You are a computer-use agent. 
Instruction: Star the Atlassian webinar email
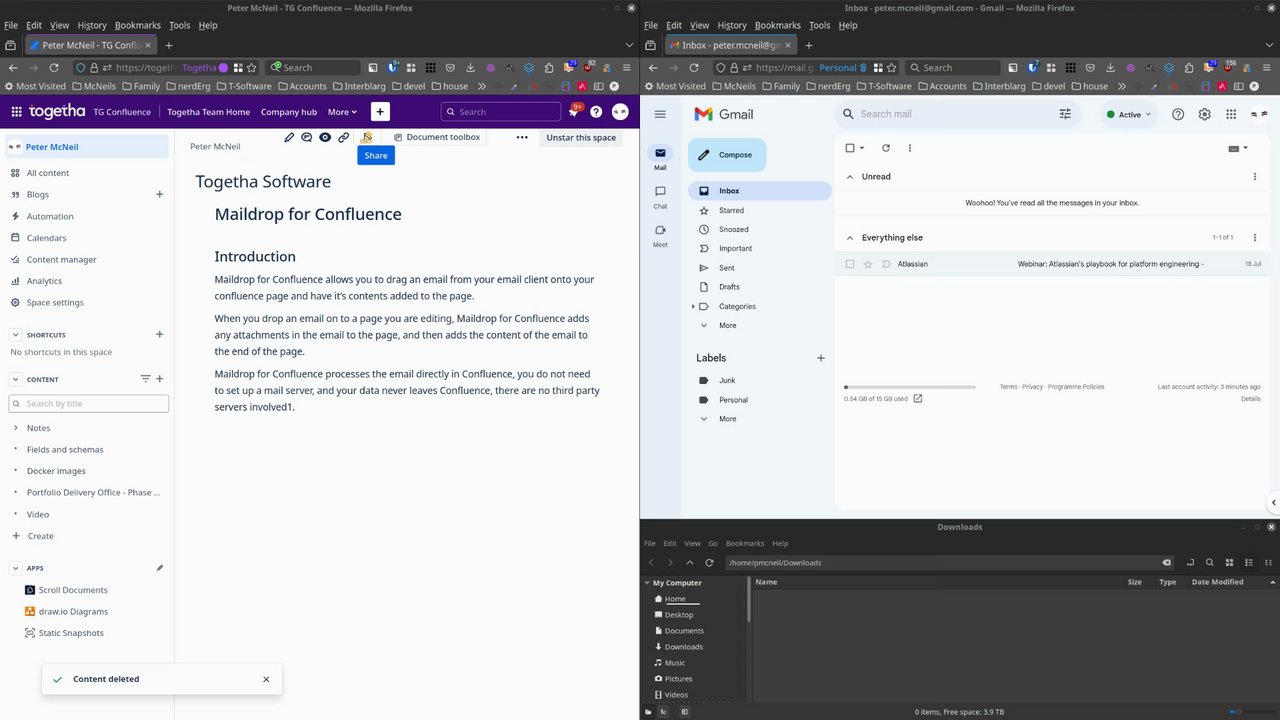click(x=868, y=264)
